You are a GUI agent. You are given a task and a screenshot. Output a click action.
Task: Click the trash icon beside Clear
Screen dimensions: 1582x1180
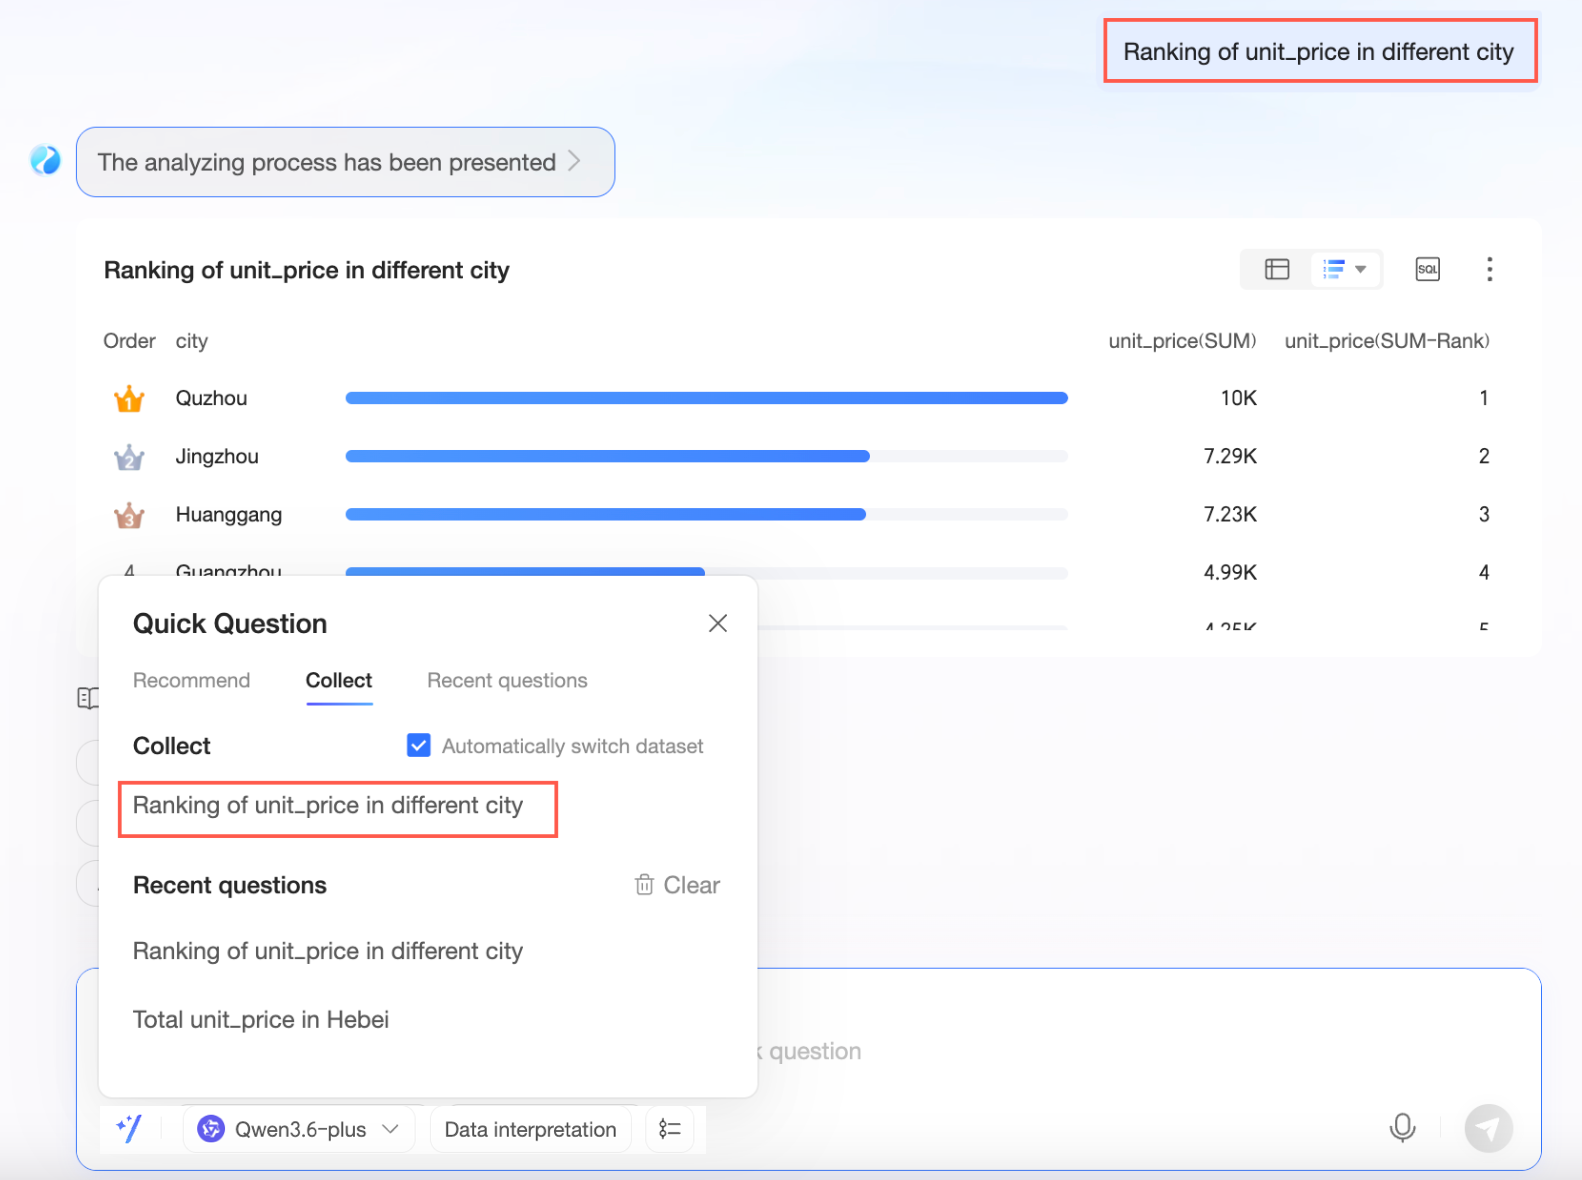644,885
